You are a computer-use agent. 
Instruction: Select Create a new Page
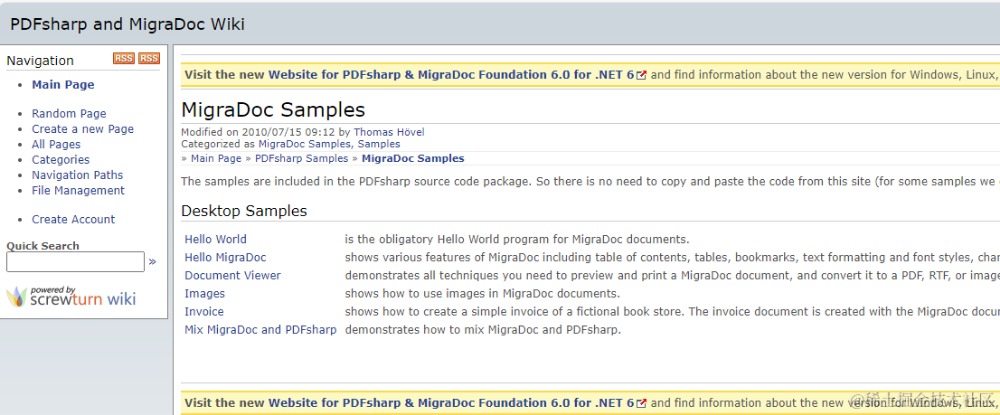83,129
